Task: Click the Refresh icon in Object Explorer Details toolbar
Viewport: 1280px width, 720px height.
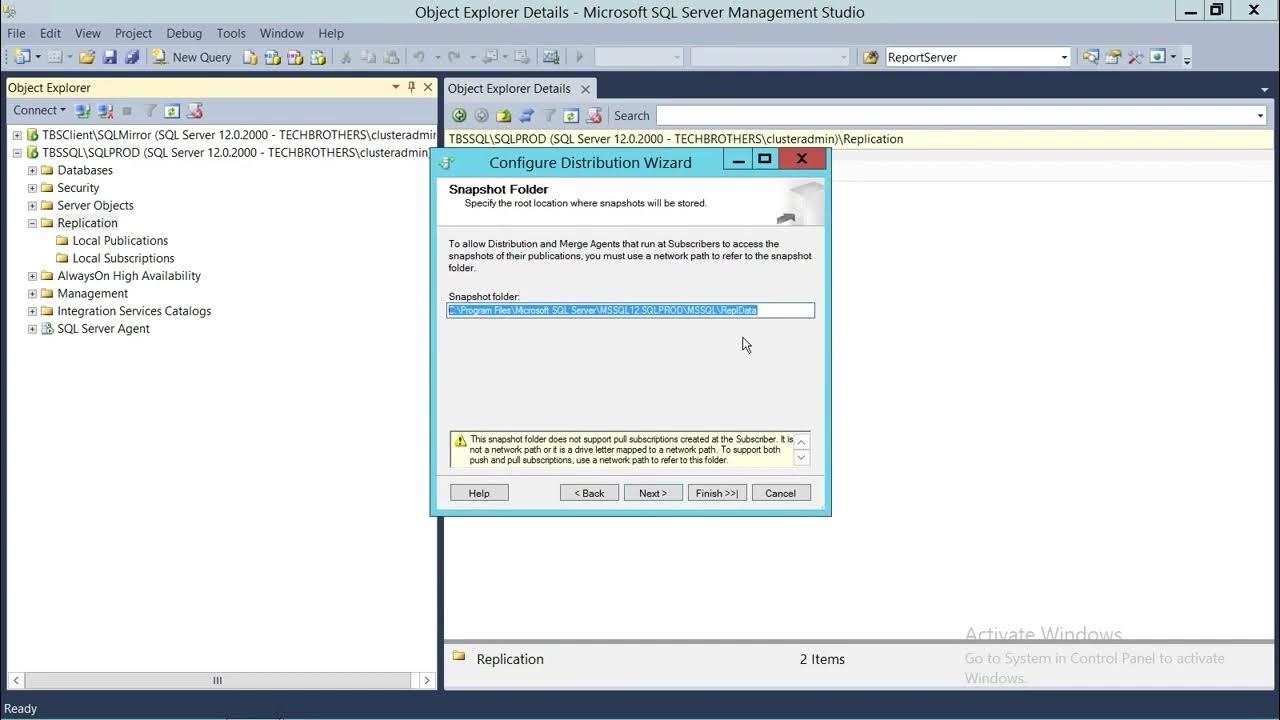Action: pos(571,116)
